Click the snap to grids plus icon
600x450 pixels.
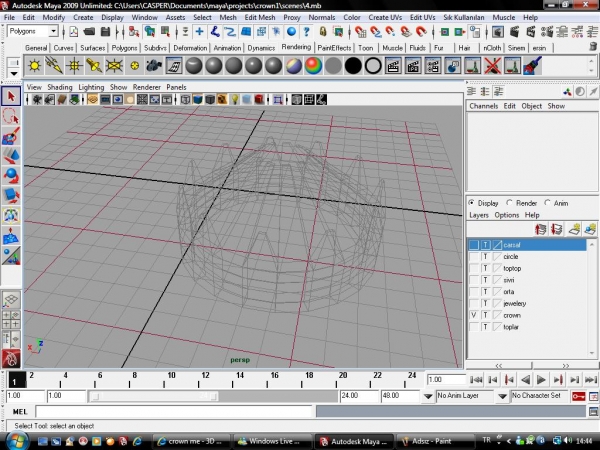(x=199, y=31)
